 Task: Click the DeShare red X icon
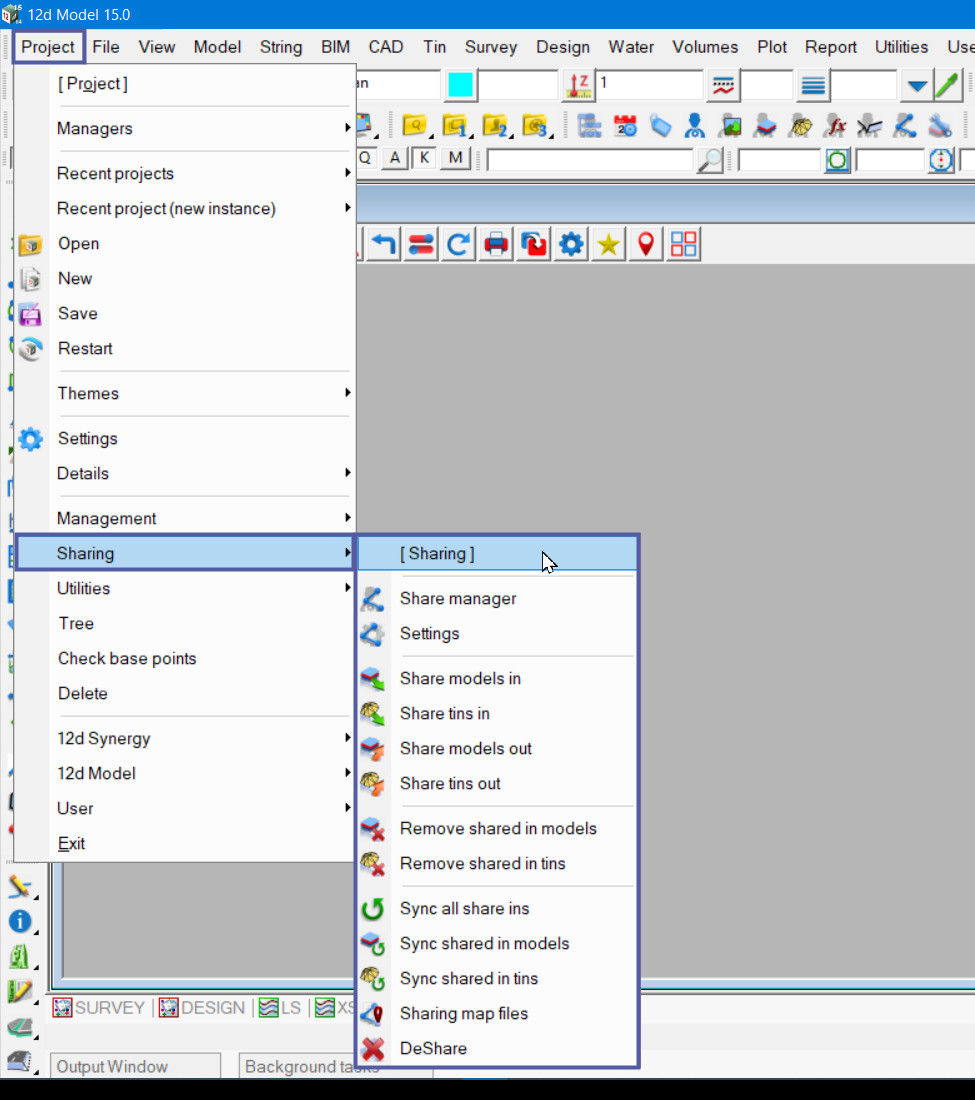coord(372,1049)
